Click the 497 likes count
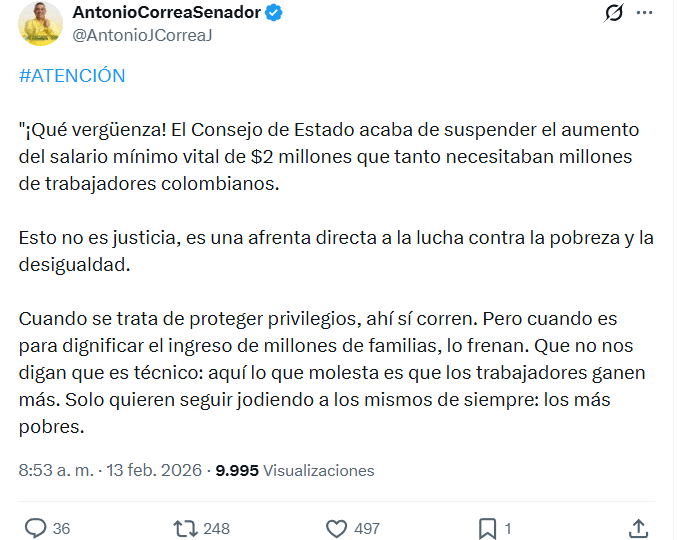This screenshot has height=540, width=678. (x=367, y=528)
